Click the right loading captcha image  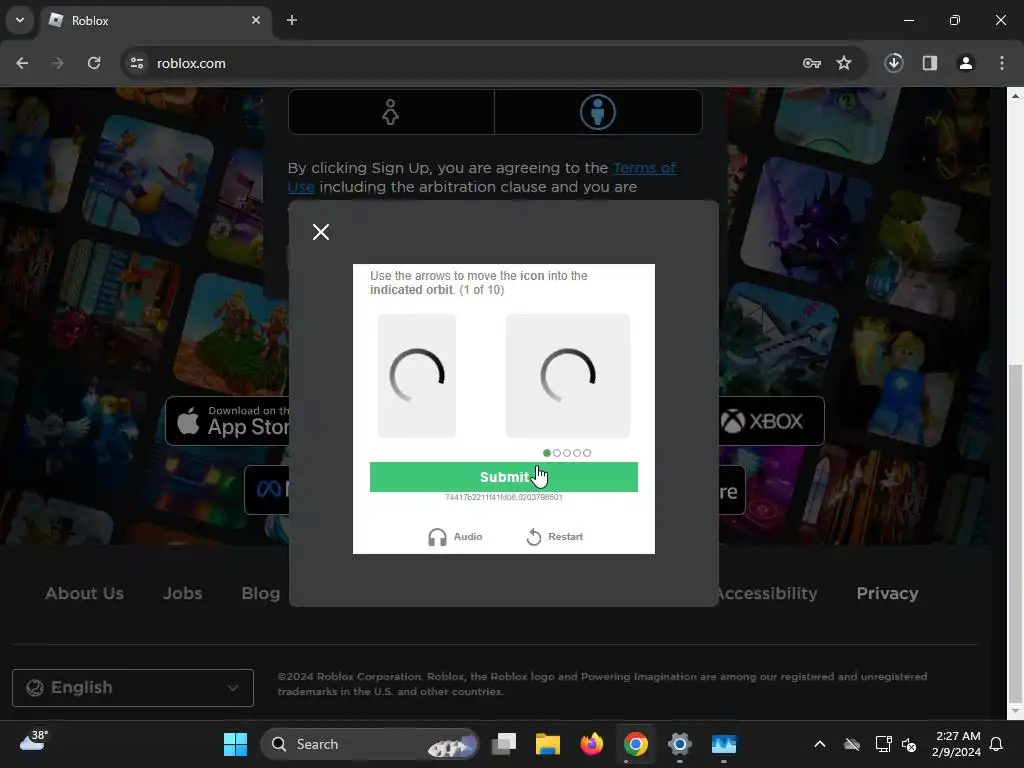(568, 376)
